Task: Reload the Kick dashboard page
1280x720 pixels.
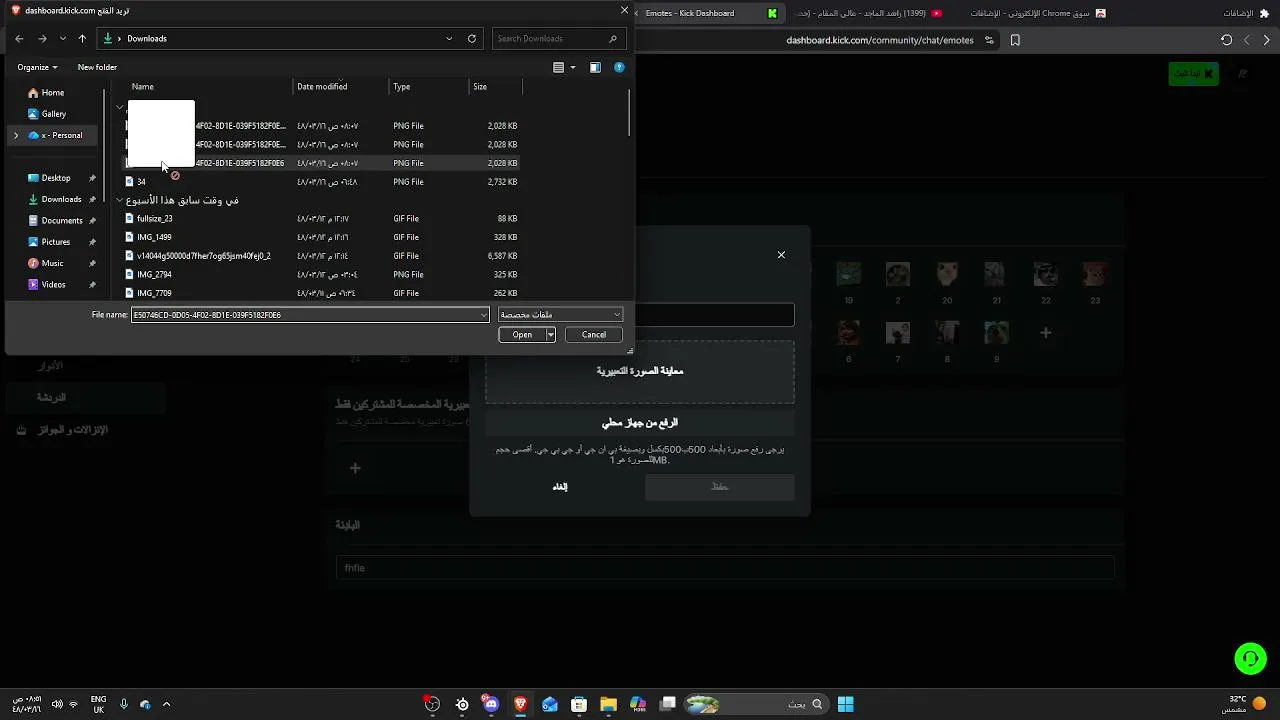Action: (x=1226, y=40)
